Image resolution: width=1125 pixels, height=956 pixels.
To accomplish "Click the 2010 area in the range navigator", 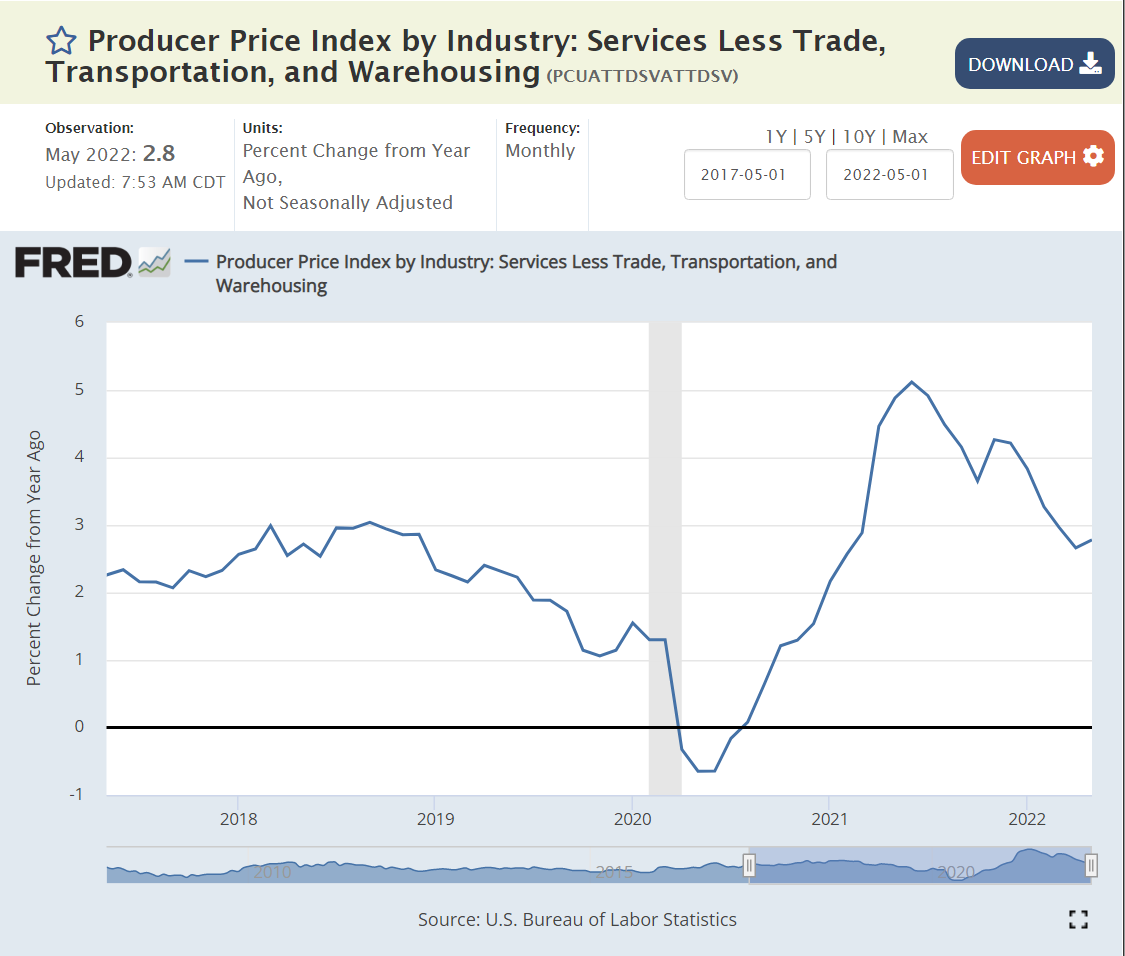I will [272, 869].
